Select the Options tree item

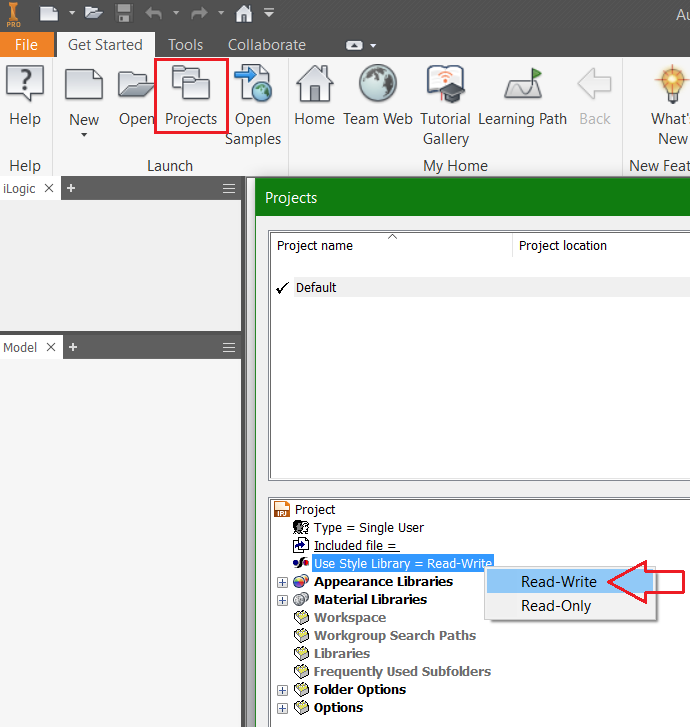[x=338, y=708]
